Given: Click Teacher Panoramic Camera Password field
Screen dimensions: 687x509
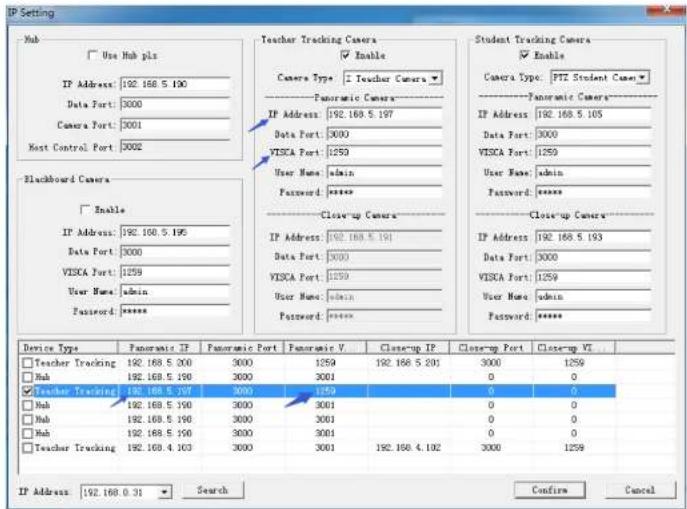Looking at the screenshot, I should tap(384, 192).
